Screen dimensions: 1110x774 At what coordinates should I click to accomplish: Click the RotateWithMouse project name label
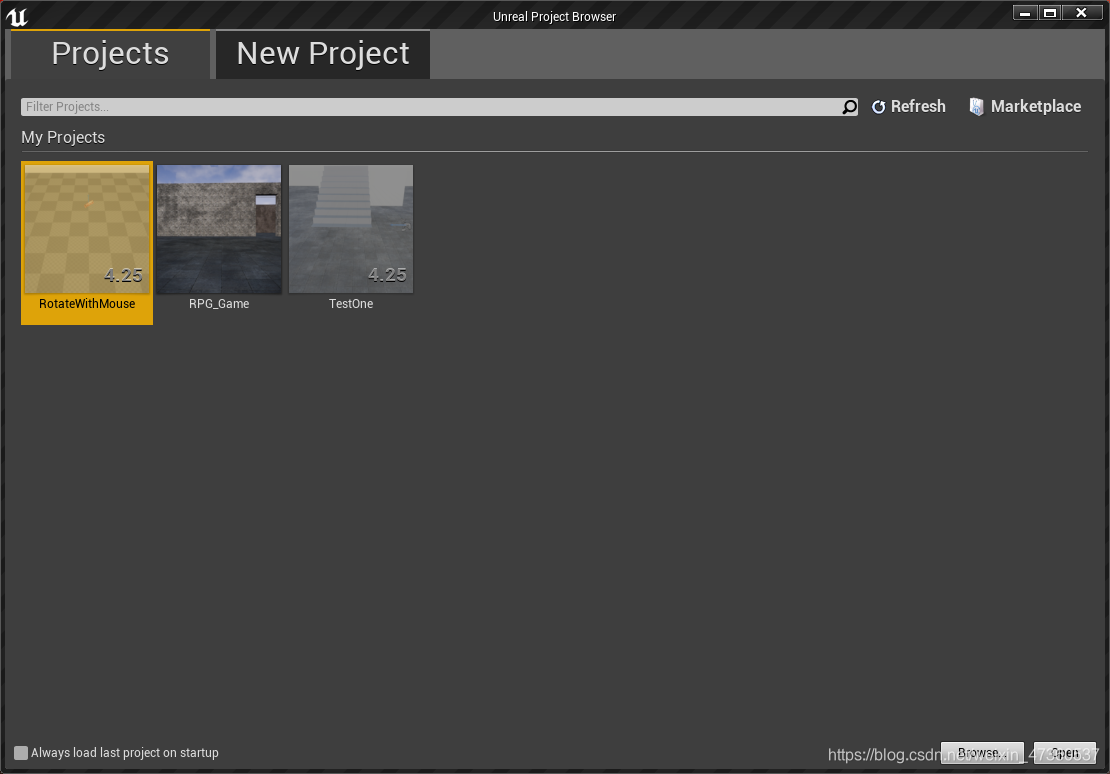87,304
